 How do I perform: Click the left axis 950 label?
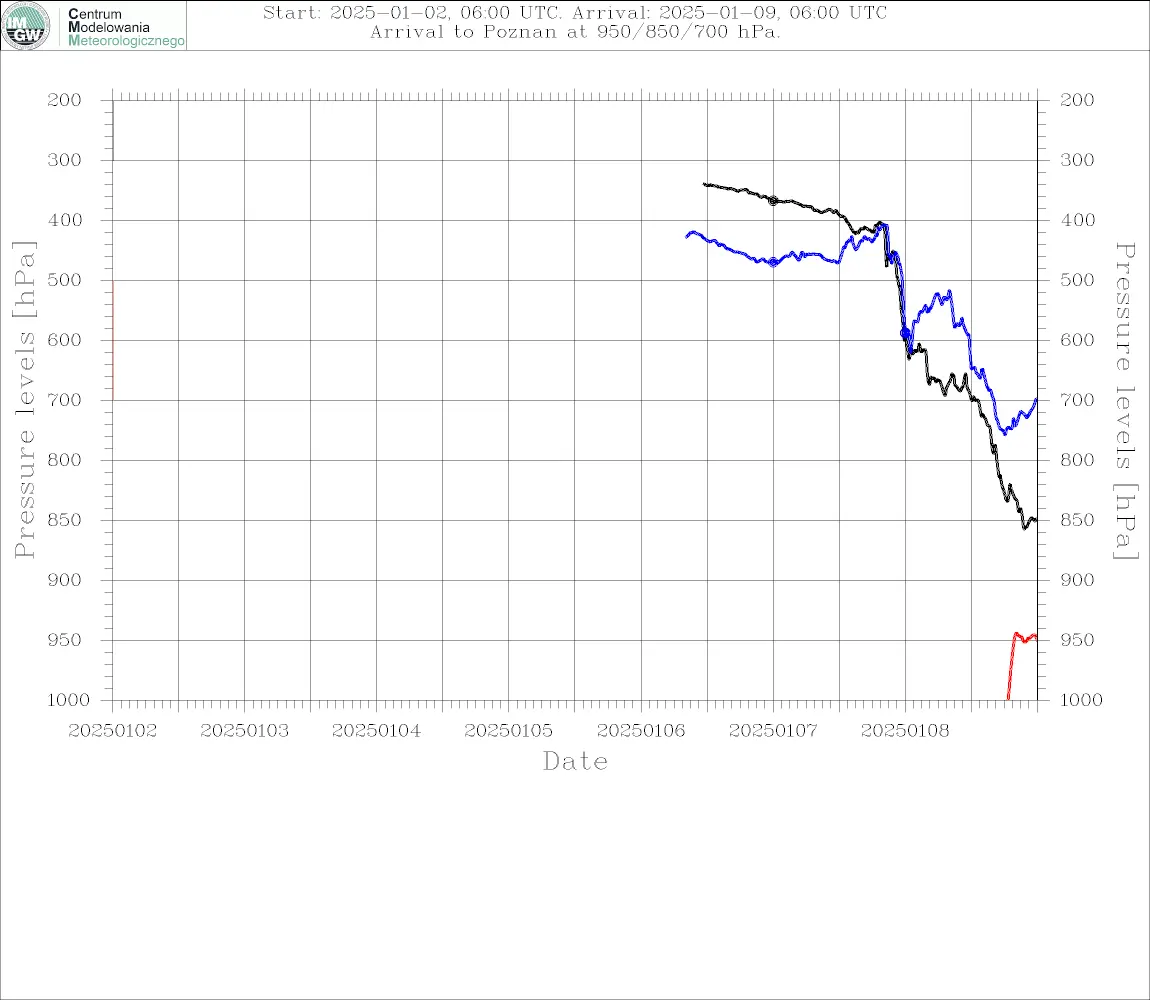(x=65, y=640)
